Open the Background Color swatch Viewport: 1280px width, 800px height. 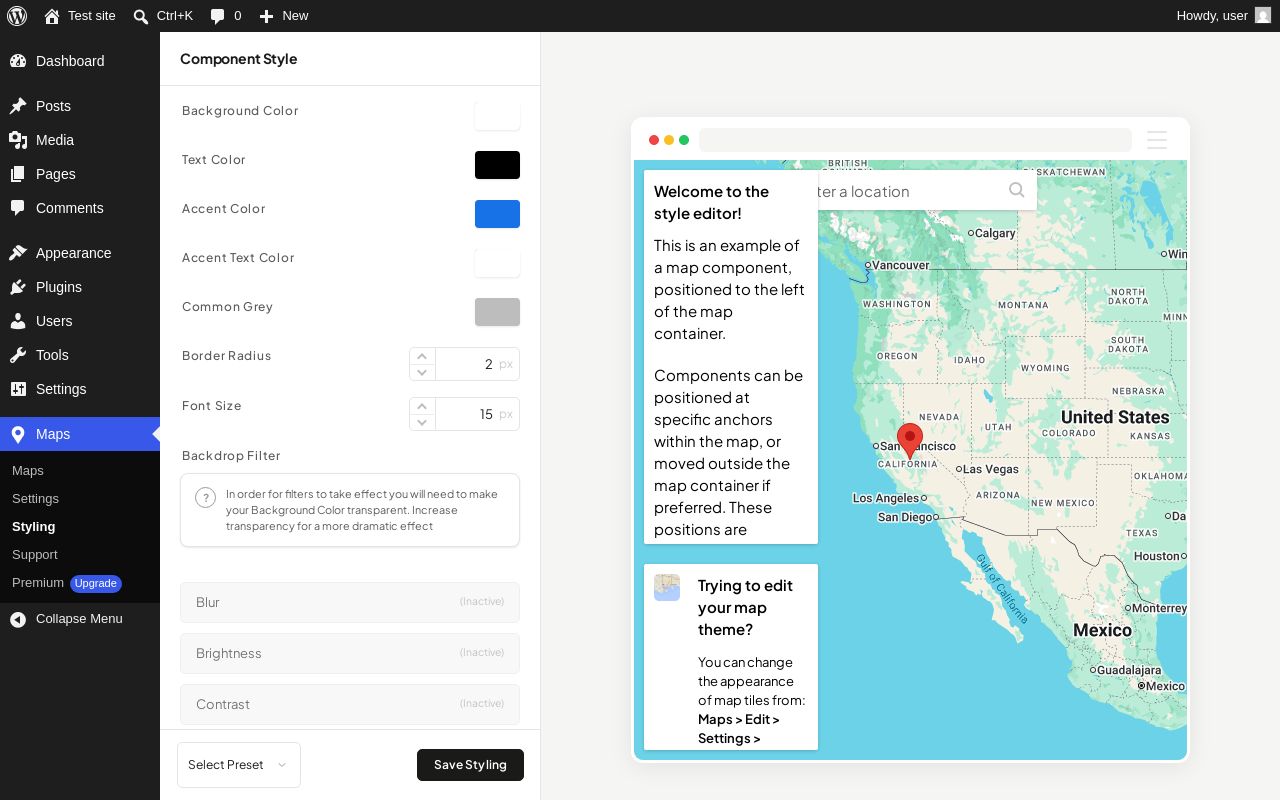[497, 116]
